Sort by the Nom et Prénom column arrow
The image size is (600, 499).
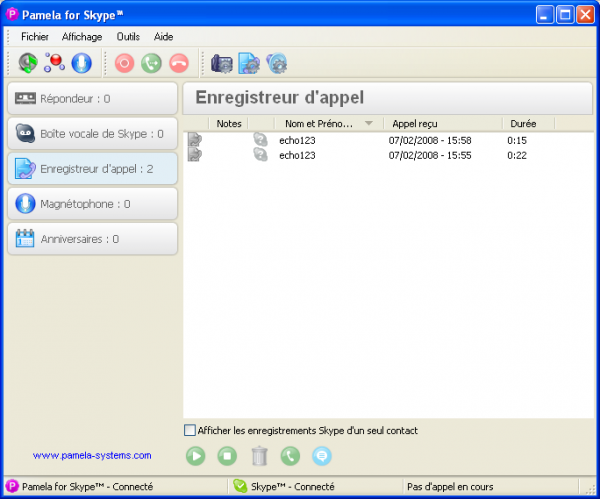tap(369, 124)
